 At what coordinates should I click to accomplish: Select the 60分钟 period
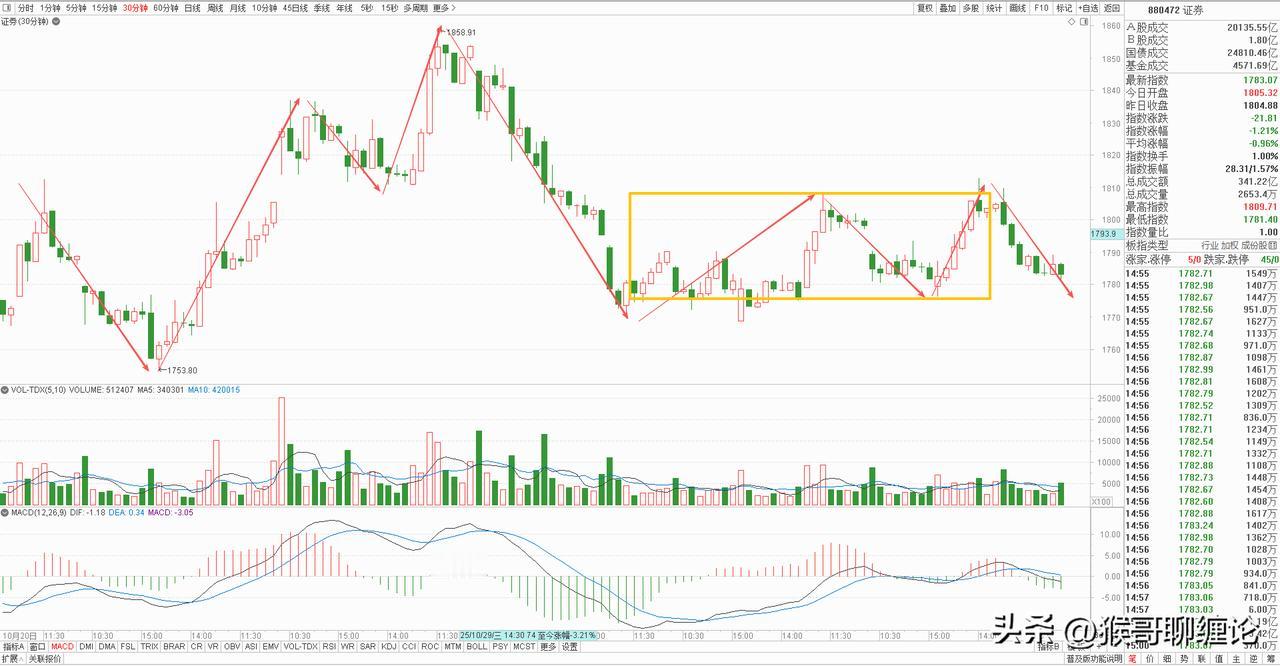[x=166, y=7]
